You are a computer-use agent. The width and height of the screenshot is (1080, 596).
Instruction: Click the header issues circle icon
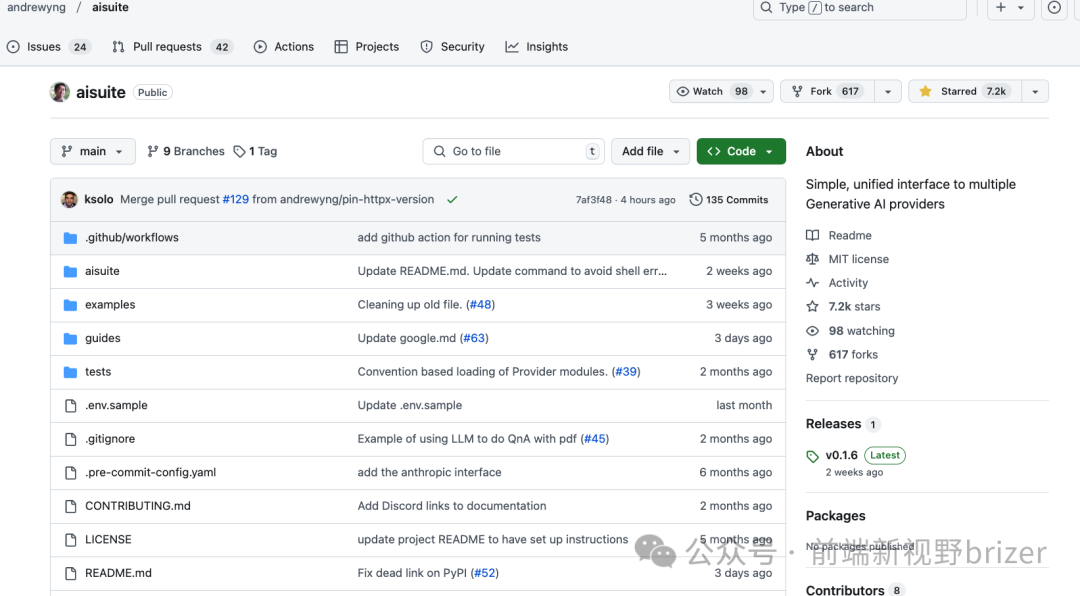click(1054, 7)
